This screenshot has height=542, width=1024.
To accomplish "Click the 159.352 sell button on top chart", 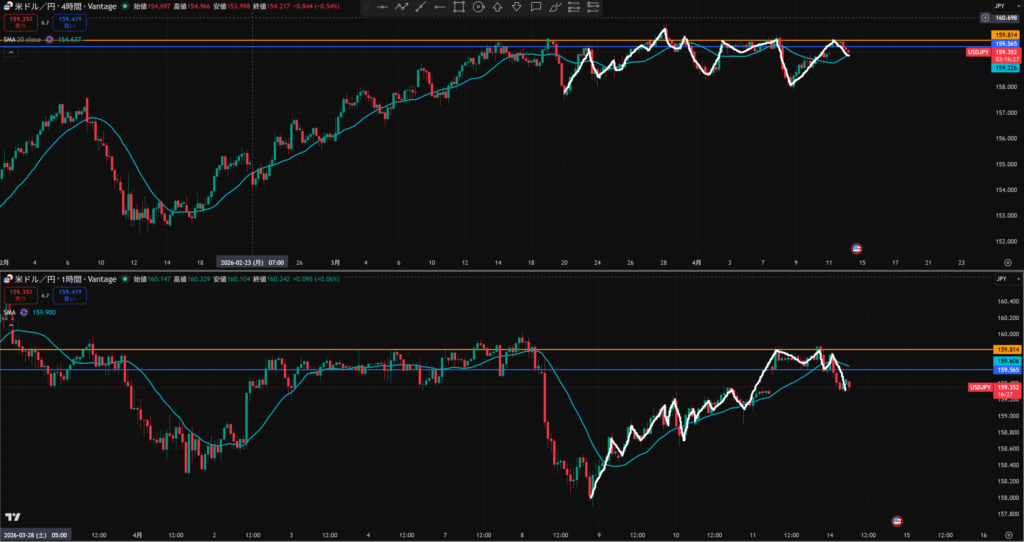I will point(19,21).
